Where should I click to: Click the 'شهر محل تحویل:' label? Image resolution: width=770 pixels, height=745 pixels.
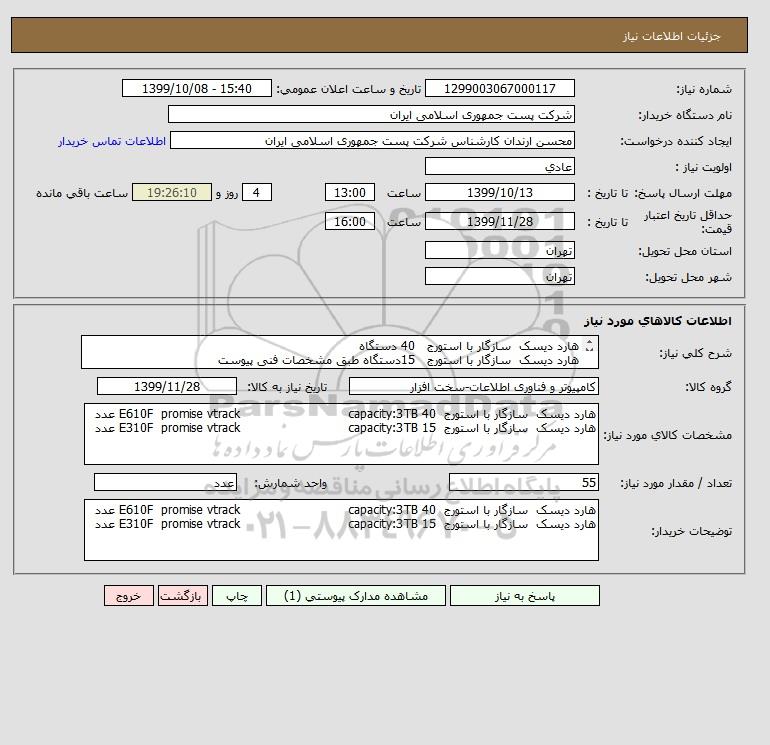tap(688, 277)
